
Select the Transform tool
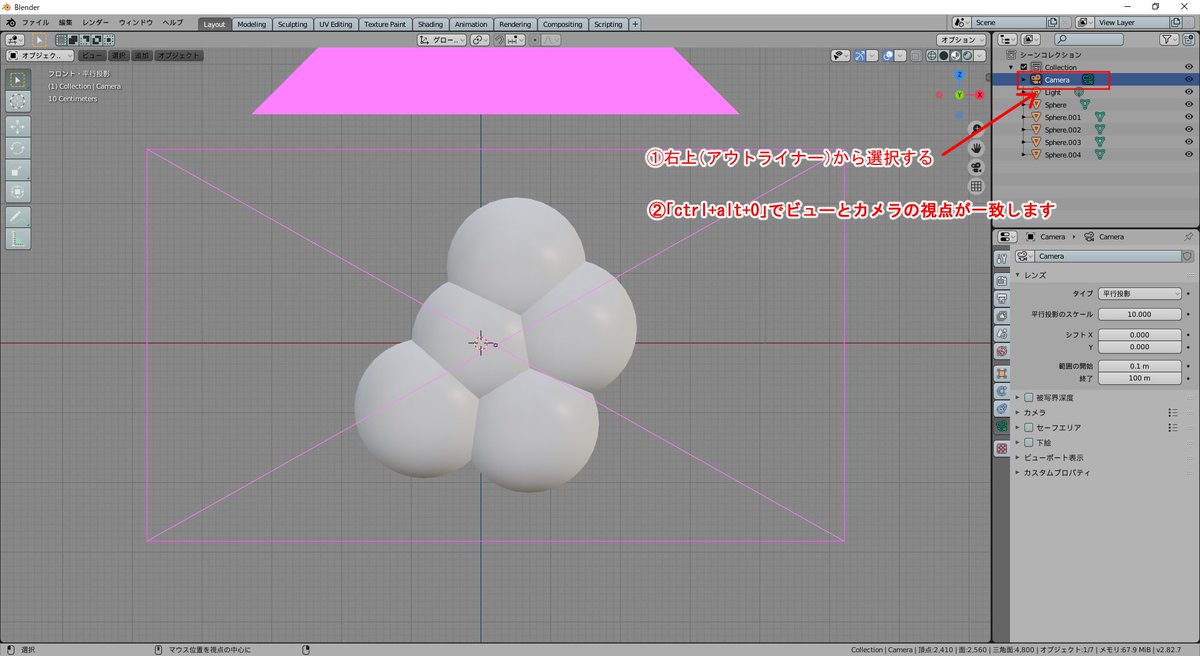pyautogui.click(x=19, y=191)
